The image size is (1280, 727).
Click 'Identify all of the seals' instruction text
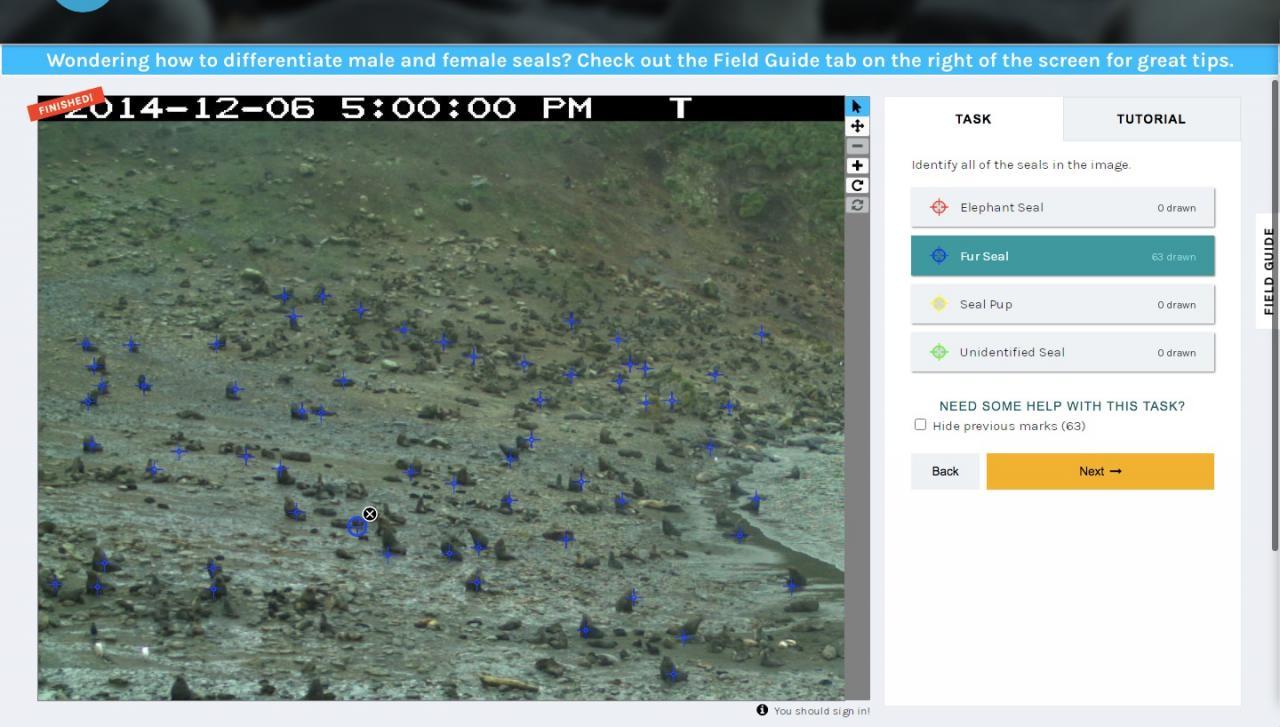(x=1021, y=165)
